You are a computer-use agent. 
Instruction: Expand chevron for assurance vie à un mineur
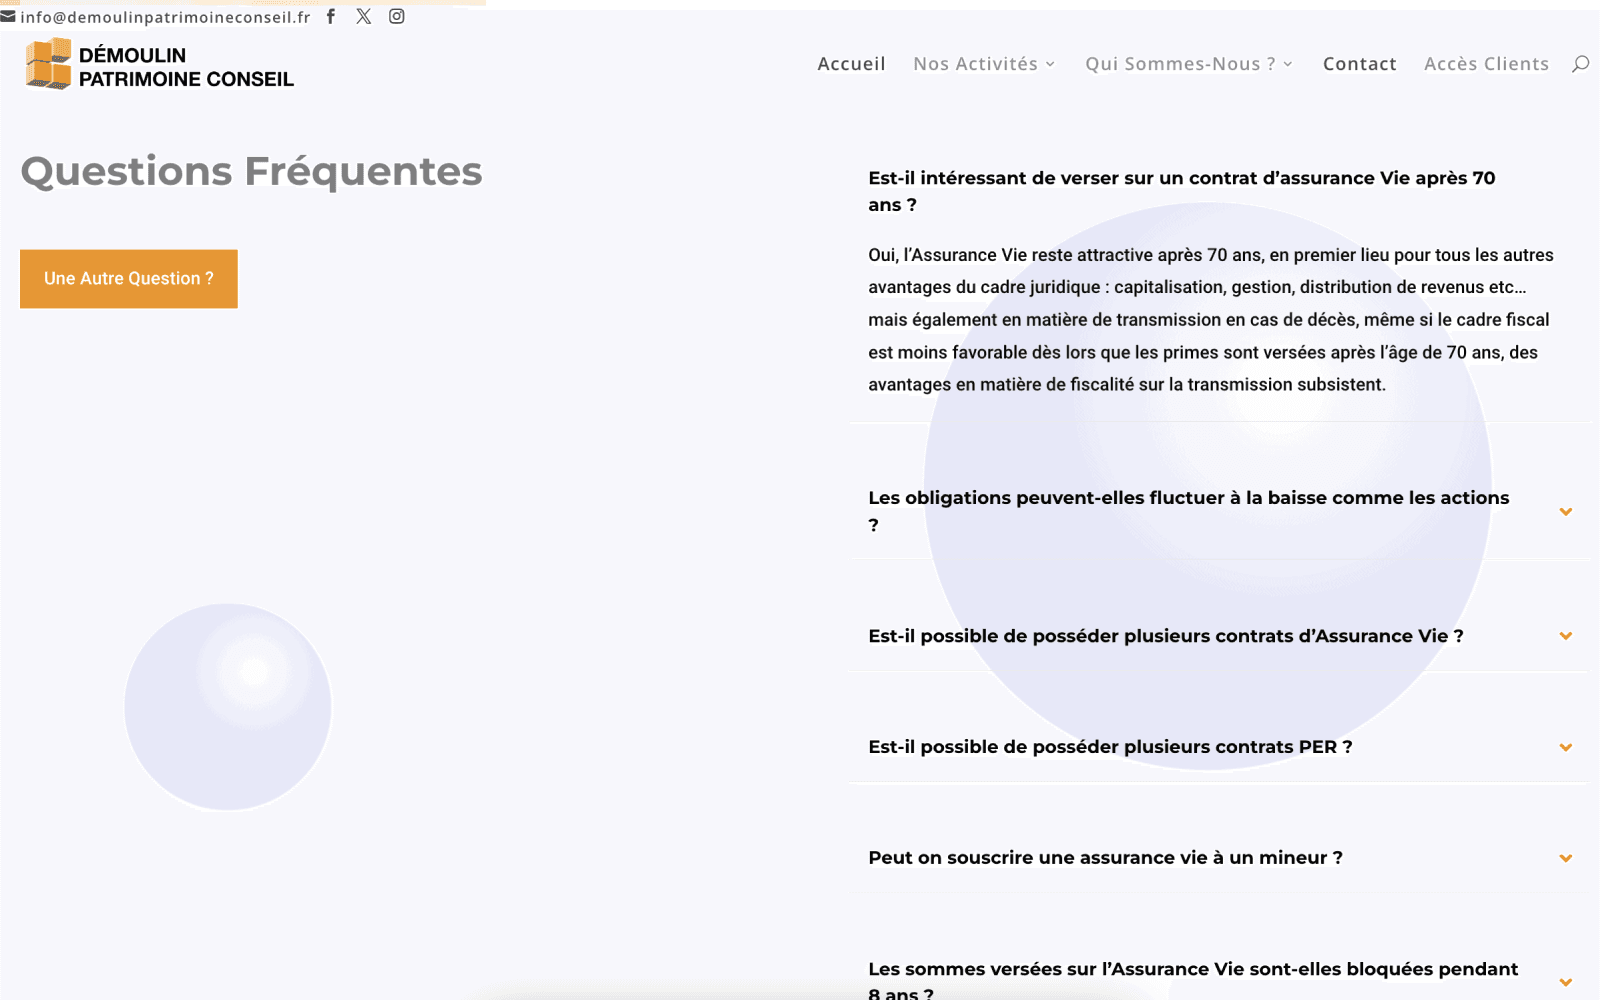point(1566,858)
